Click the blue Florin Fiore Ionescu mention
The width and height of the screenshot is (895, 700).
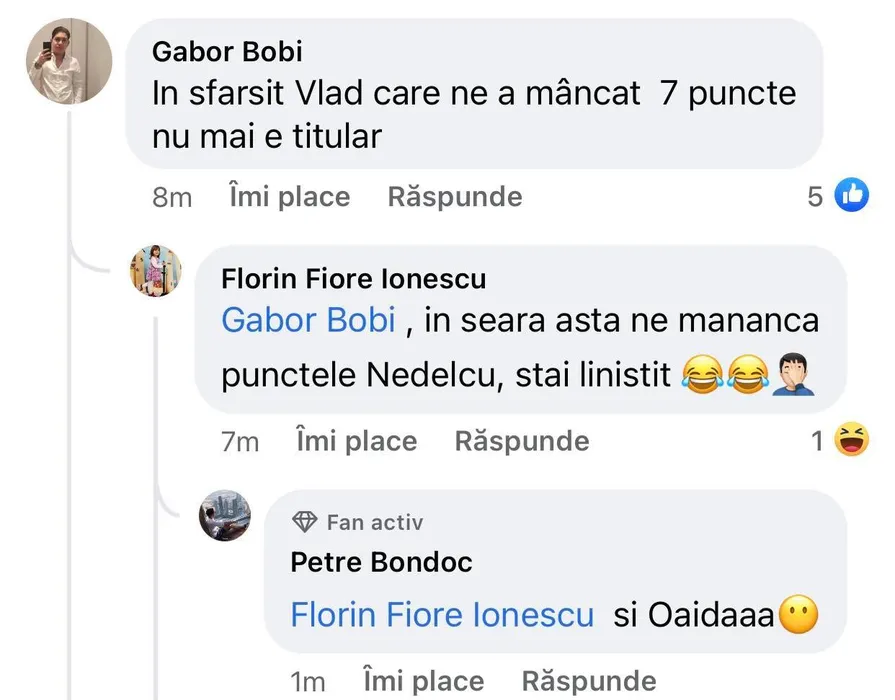[441, 615]
